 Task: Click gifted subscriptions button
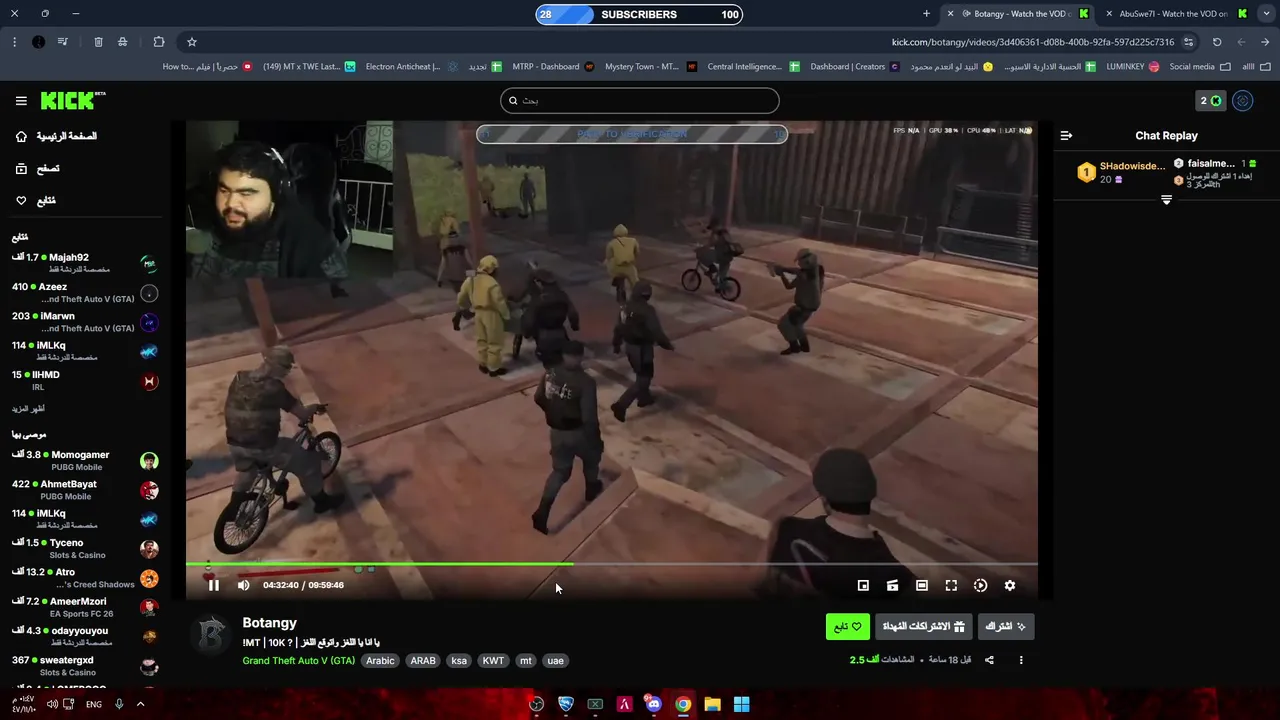[x=923, y=627]
